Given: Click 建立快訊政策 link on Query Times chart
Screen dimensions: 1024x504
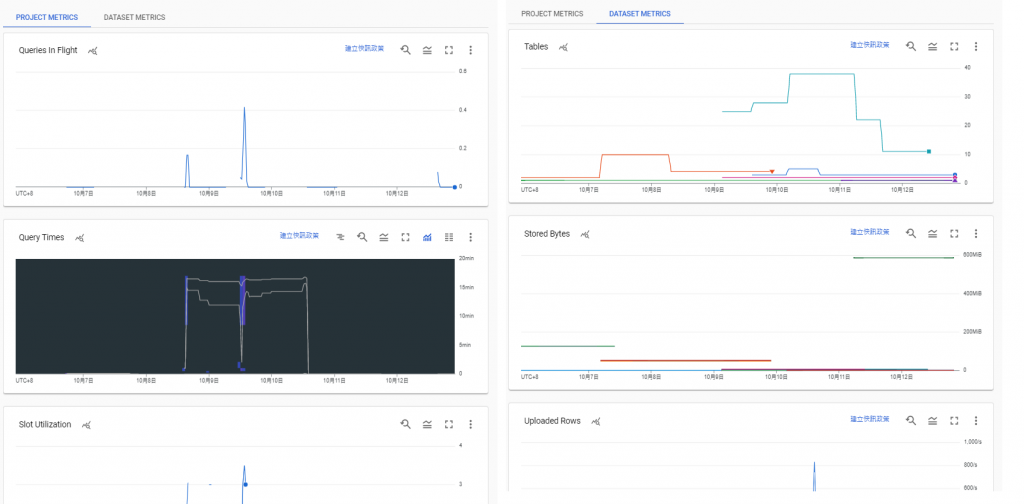Looking at the screenshot, I should (300, 236).
